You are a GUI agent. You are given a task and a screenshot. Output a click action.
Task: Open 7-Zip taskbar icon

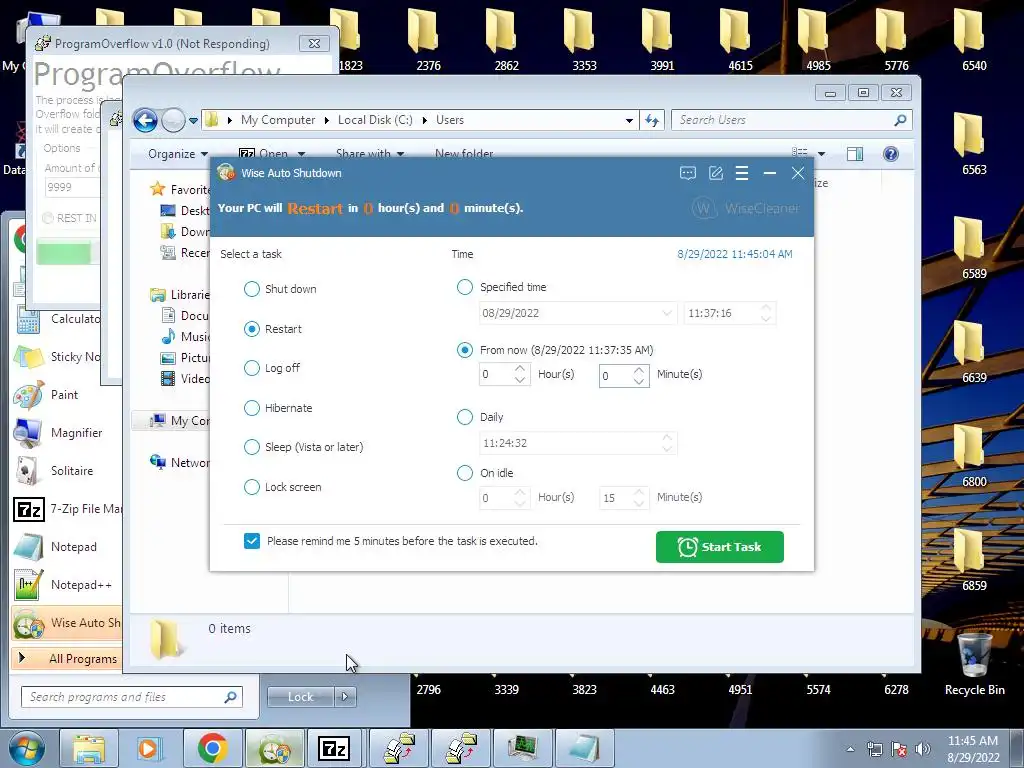click(333, 748)
